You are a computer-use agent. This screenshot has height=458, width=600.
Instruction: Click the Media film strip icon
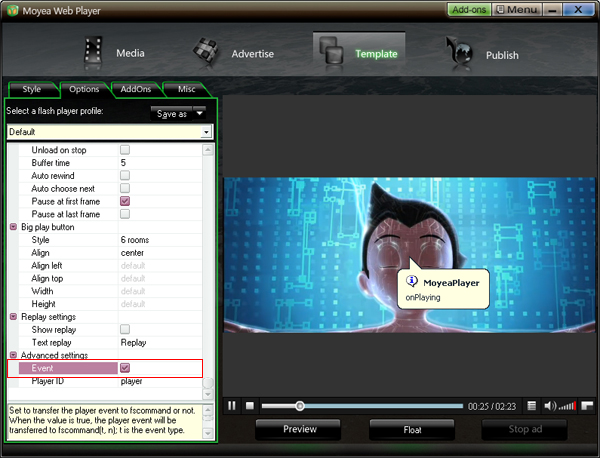coord(93,51)
